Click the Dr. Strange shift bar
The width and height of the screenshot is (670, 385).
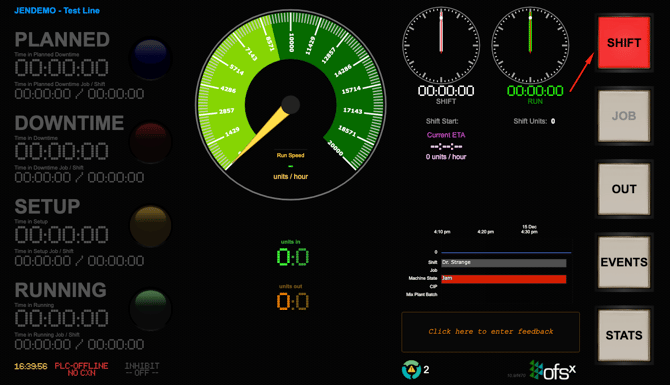504,262
